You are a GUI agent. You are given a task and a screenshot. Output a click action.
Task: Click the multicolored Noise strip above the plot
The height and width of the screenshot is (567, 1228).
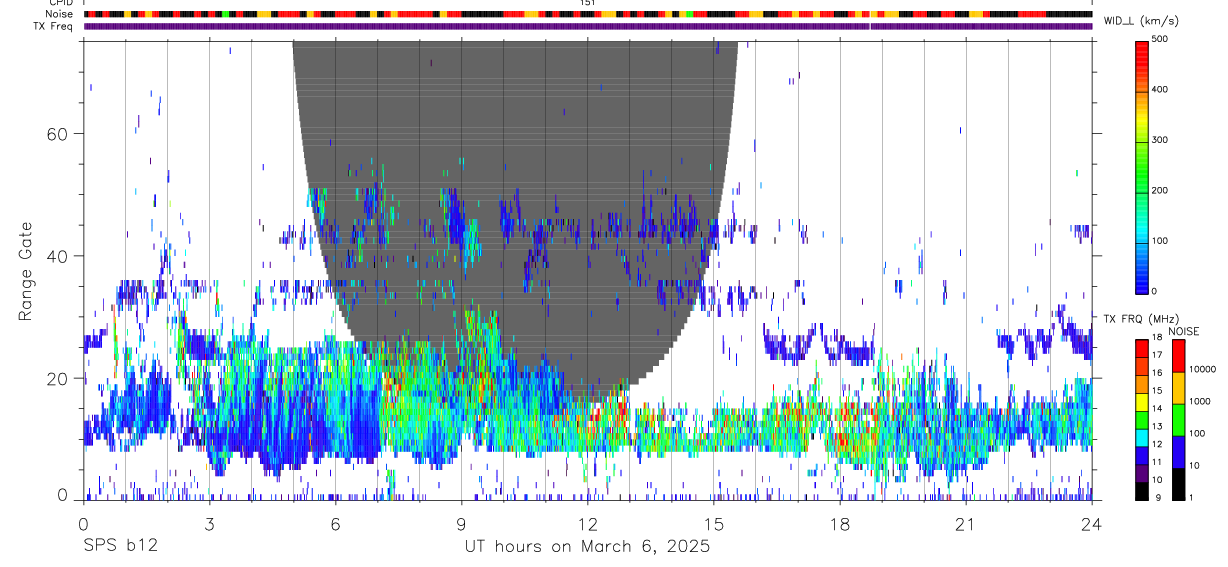pos(588,14)
